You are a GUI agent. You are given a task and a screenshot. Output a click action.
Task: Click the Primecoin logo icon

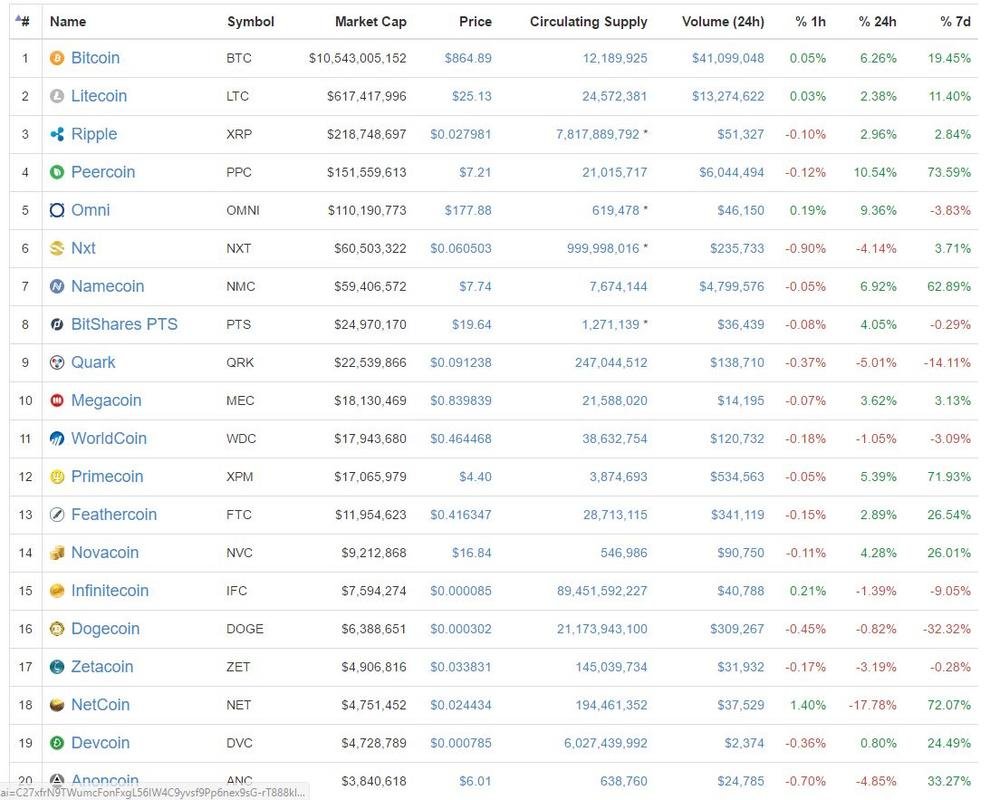pos(57,477)
